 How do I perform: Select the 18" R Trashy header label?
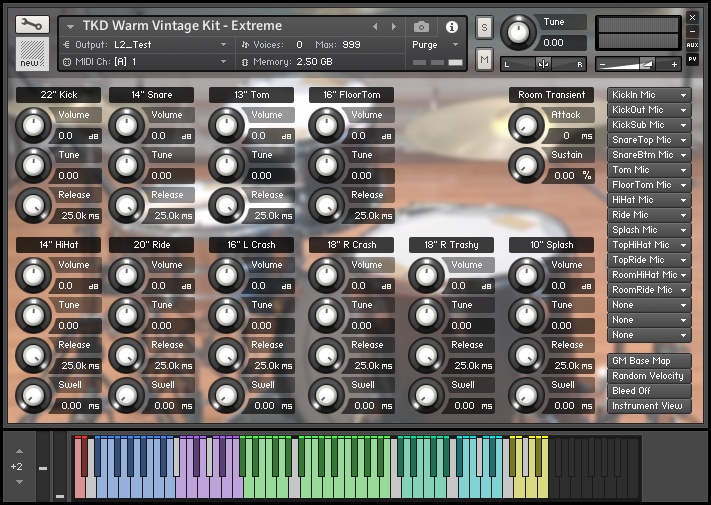451,245
